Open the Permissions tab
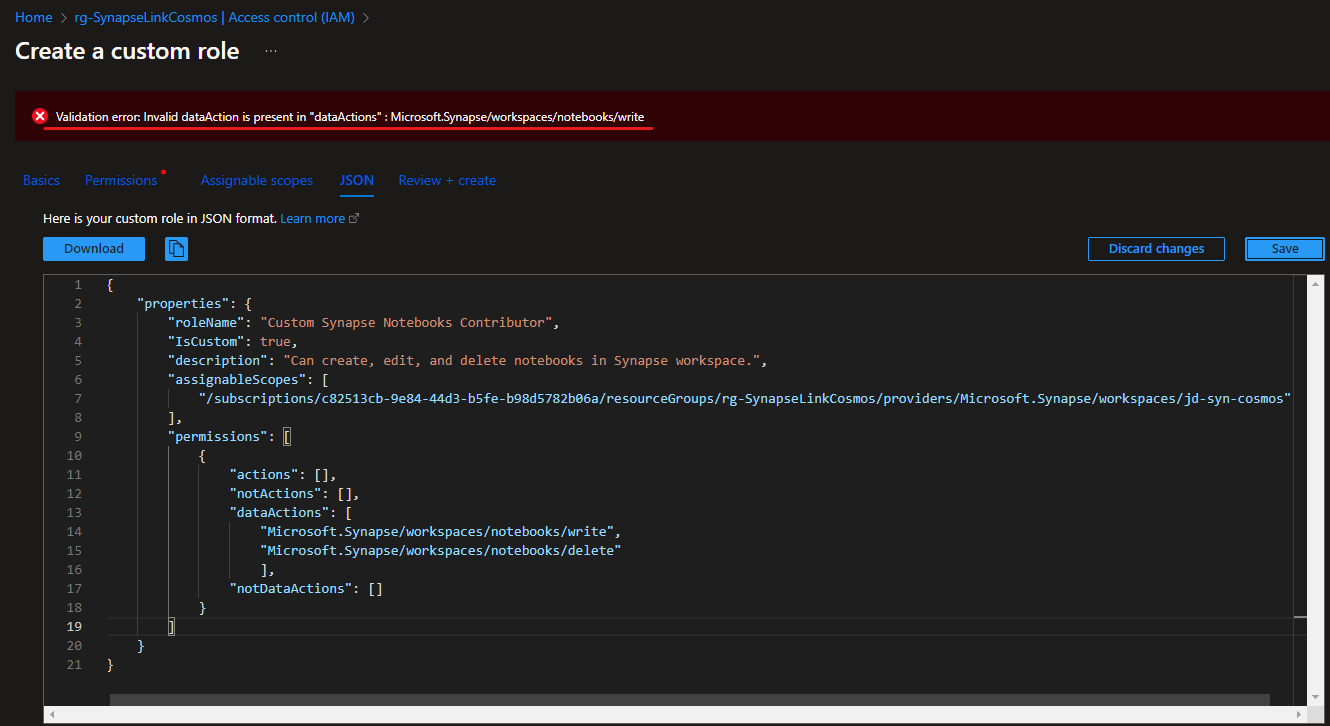Viewport: 1330px width, 726px height. coord(120,180)
